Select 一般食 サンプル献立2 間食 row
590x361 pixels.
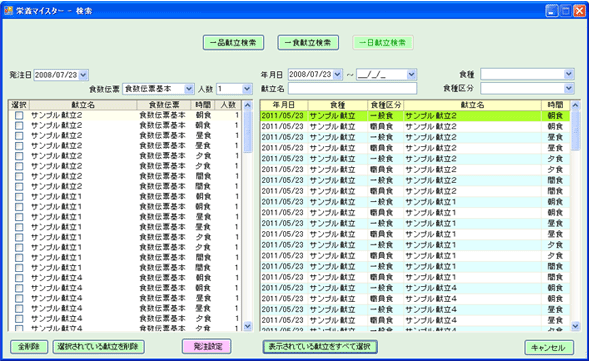coord(415,180)
